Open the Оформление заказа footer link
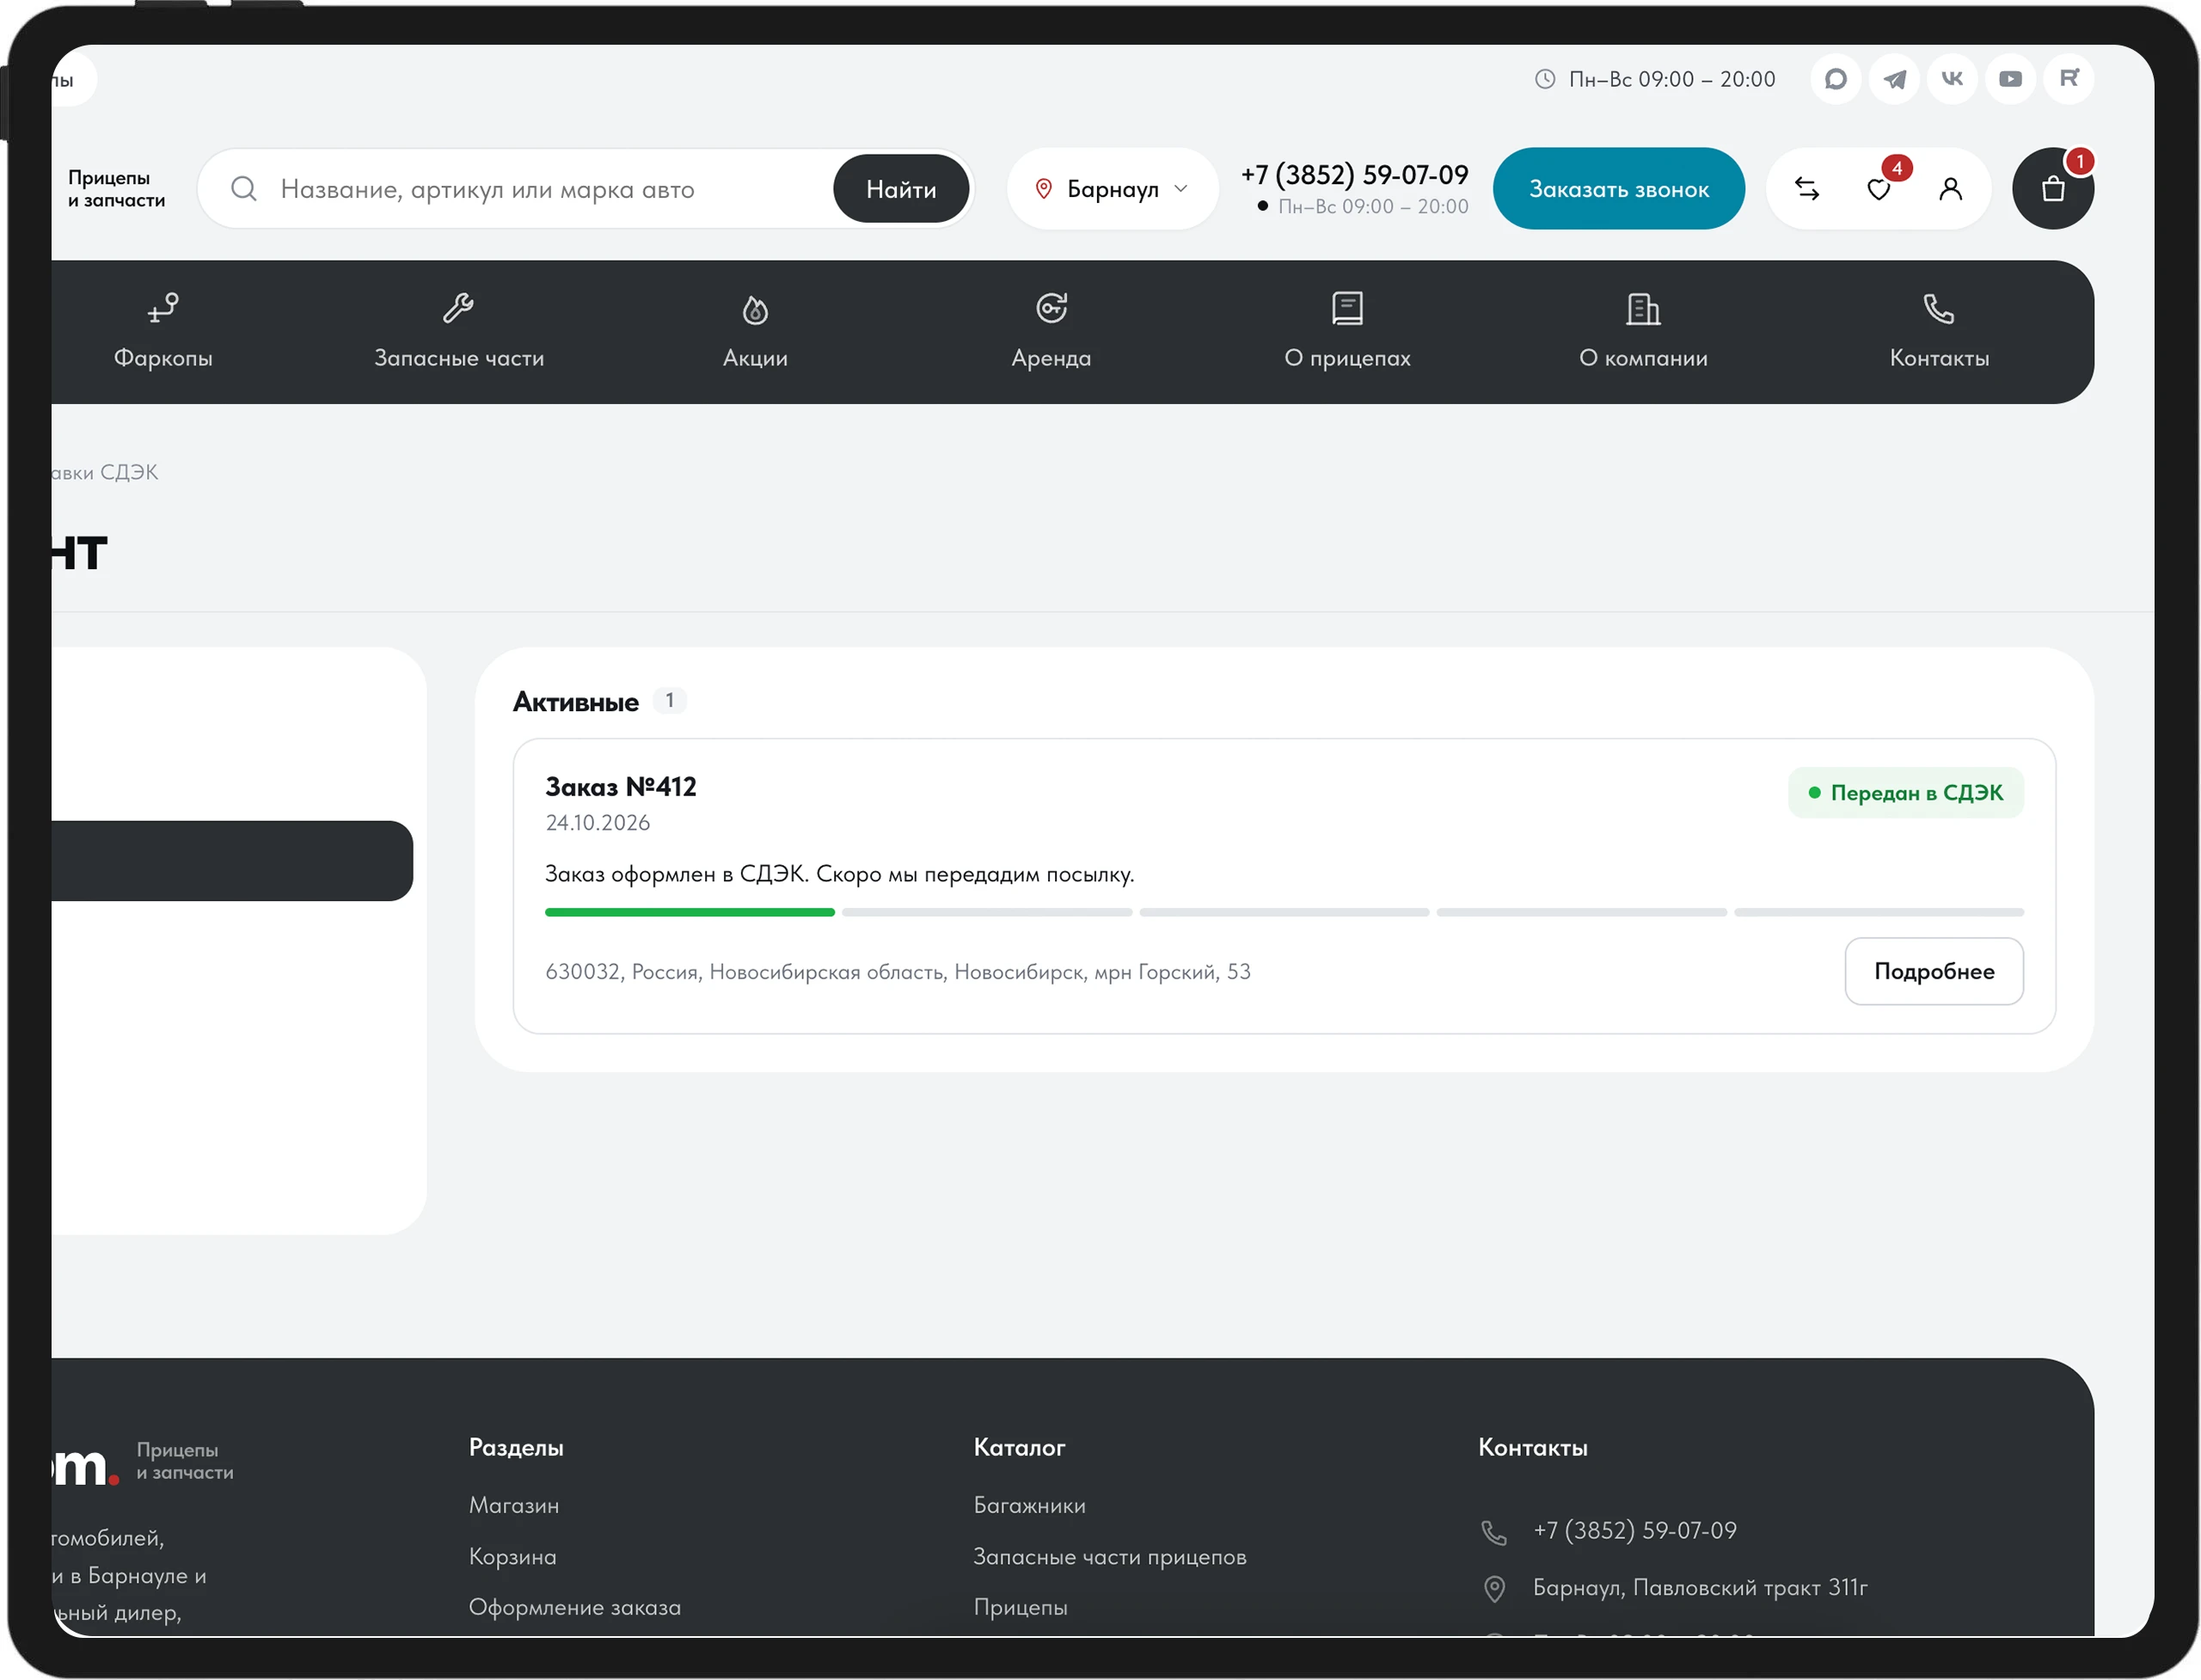 (575, 1607)
